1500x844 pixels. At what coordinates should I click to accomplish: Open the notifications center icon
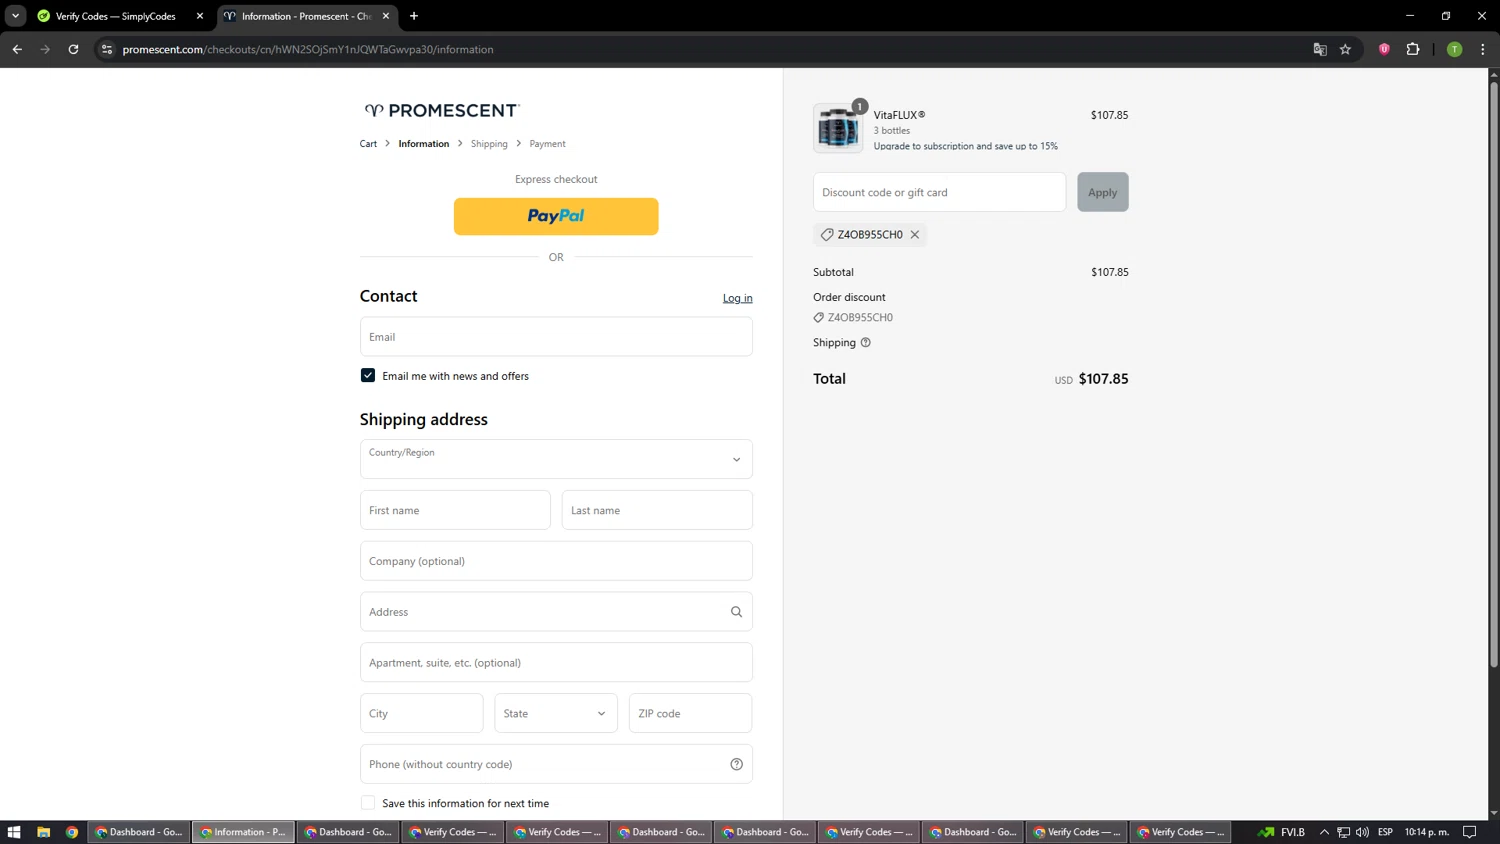(1470, 832)
